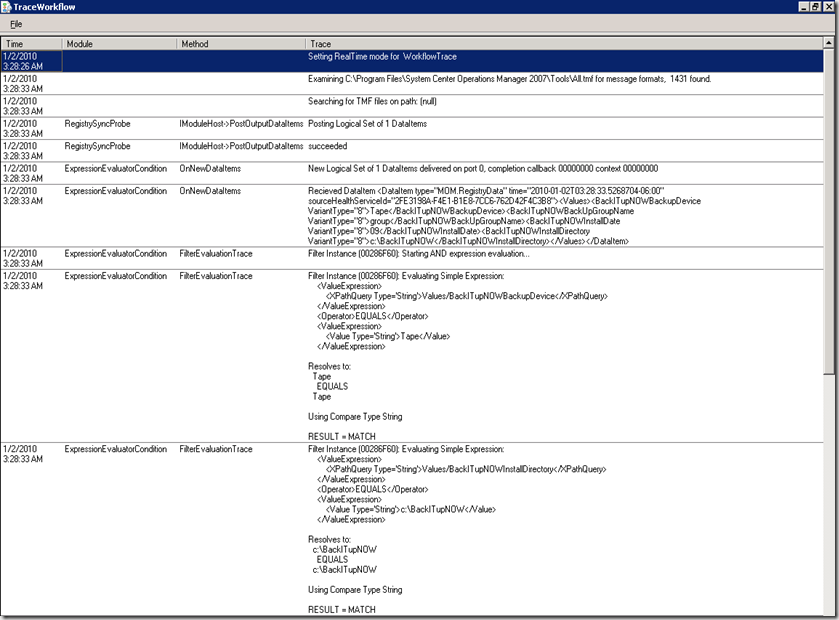This screenshot has width=839, height=620.
Task: Click the time cell of the 'Examining' row
Action: [32, 83]
